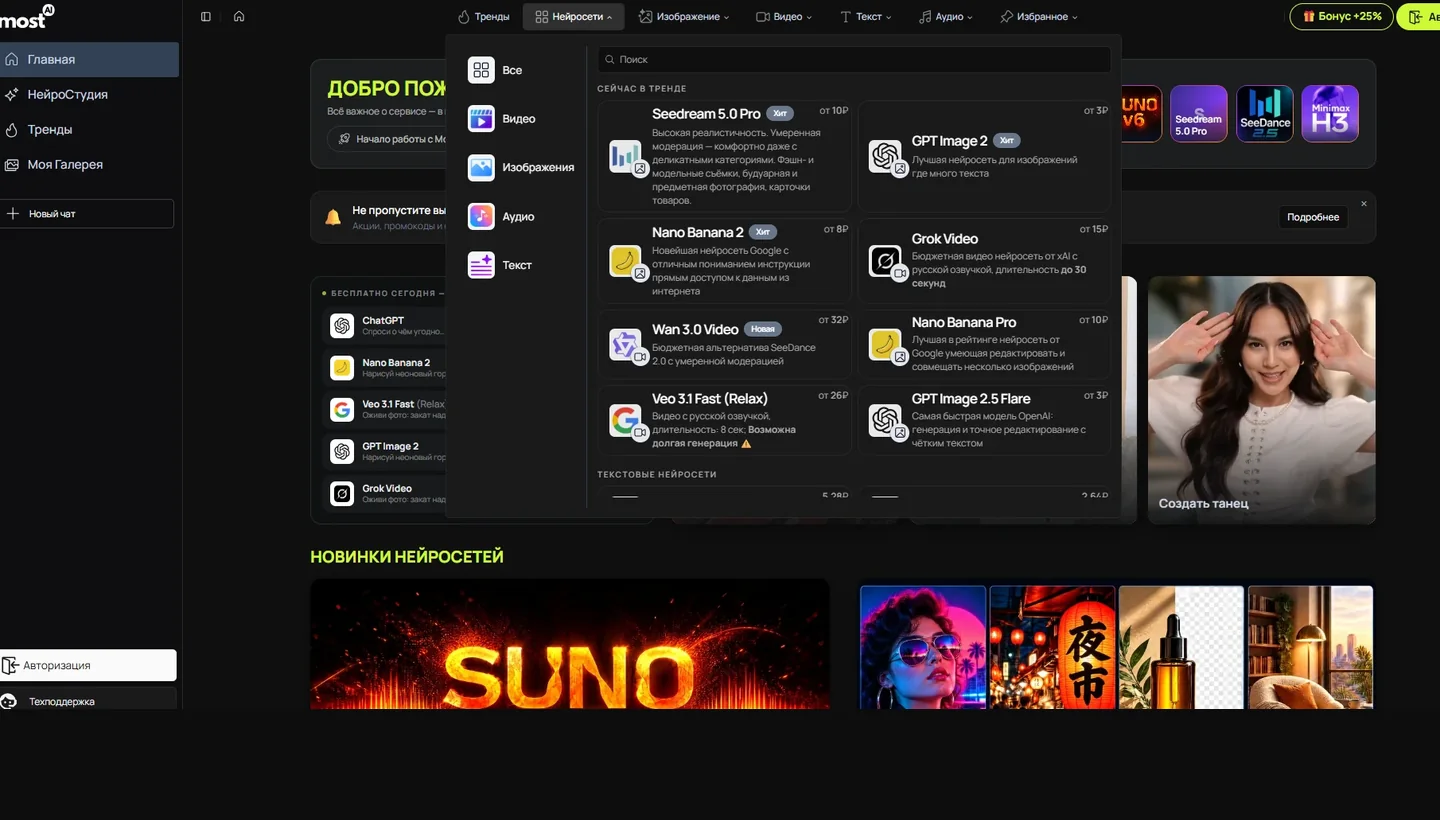Screen dimensions: 1440x820
Task: Click the most AI logo
Action: tap(27, 17)
